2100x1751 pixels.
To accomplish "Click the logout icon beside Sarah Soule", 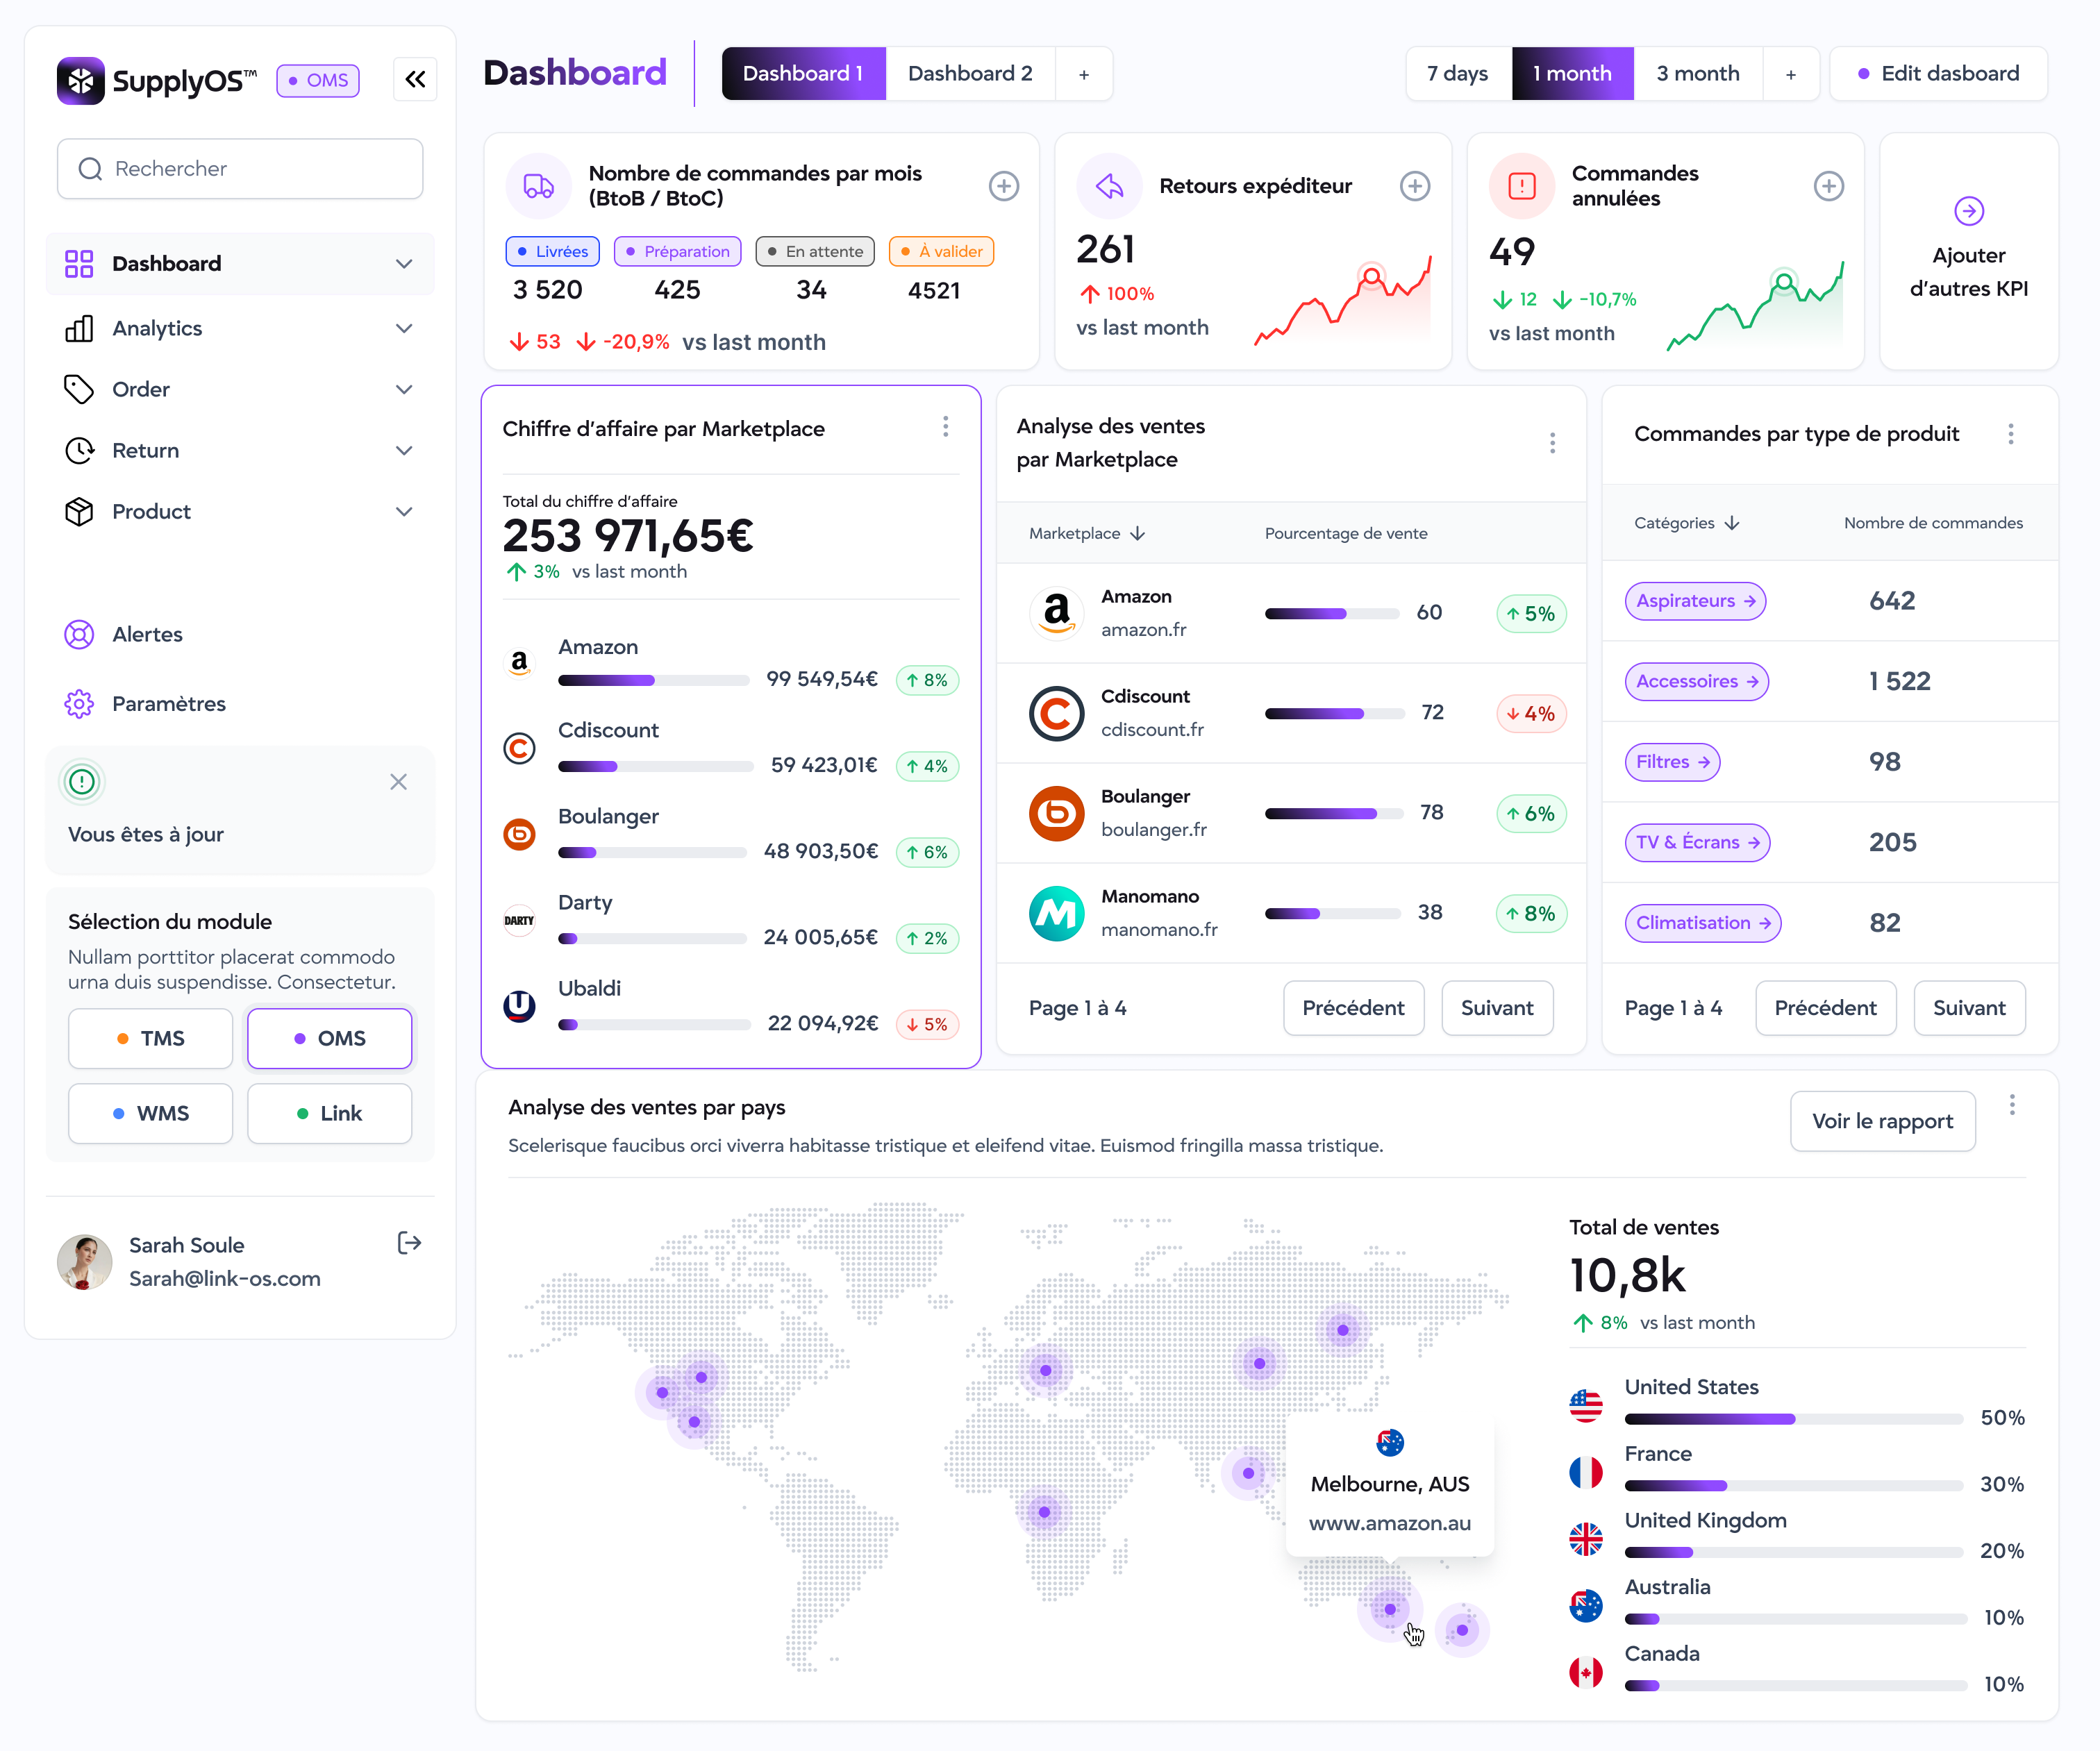I will pyautogui.click(x=409, y=1243).
